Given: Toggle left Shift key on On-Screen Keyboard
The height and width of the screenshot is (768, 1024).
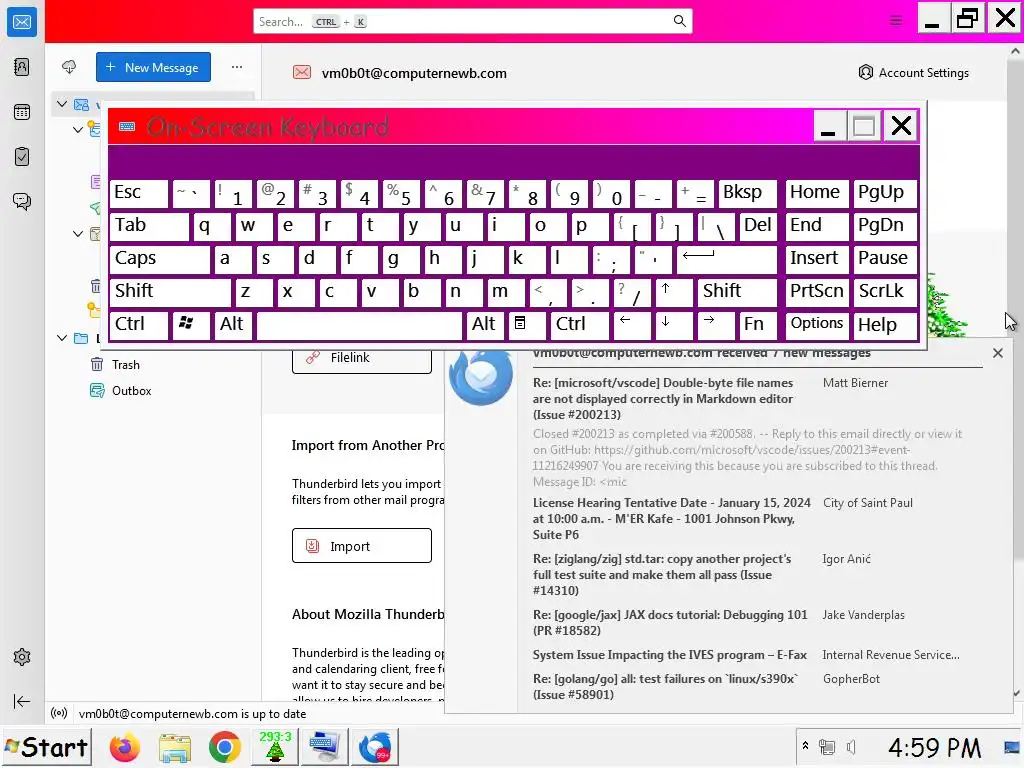Looking at the screenshot, I should pyautogui.click(x=170, y=291).
